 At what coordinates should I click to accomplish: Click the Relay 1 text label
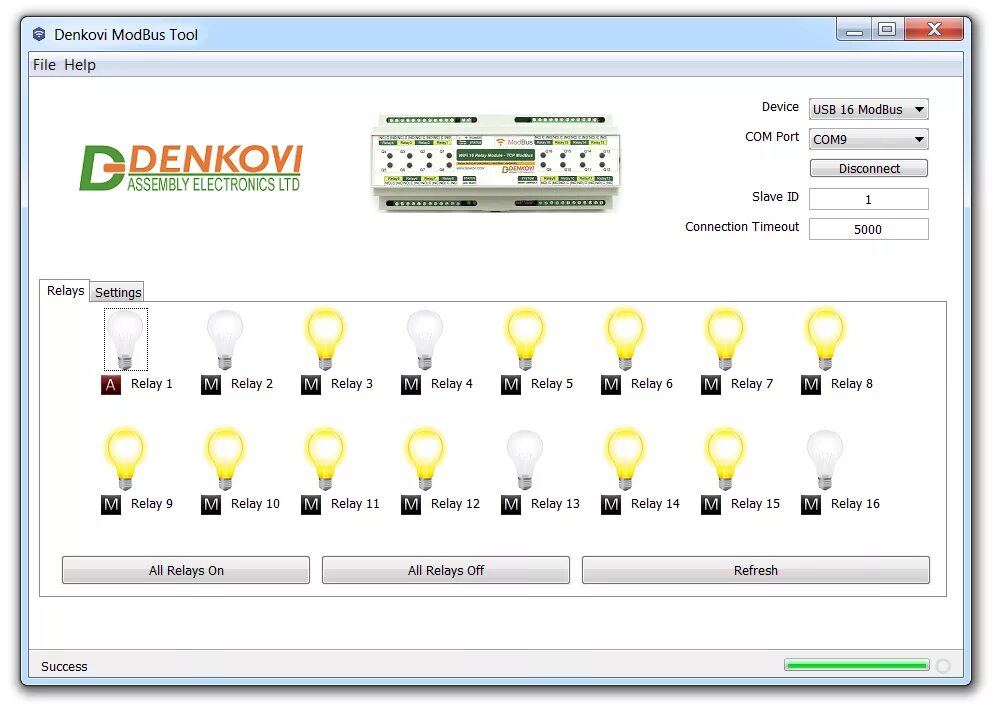(152, 384)
